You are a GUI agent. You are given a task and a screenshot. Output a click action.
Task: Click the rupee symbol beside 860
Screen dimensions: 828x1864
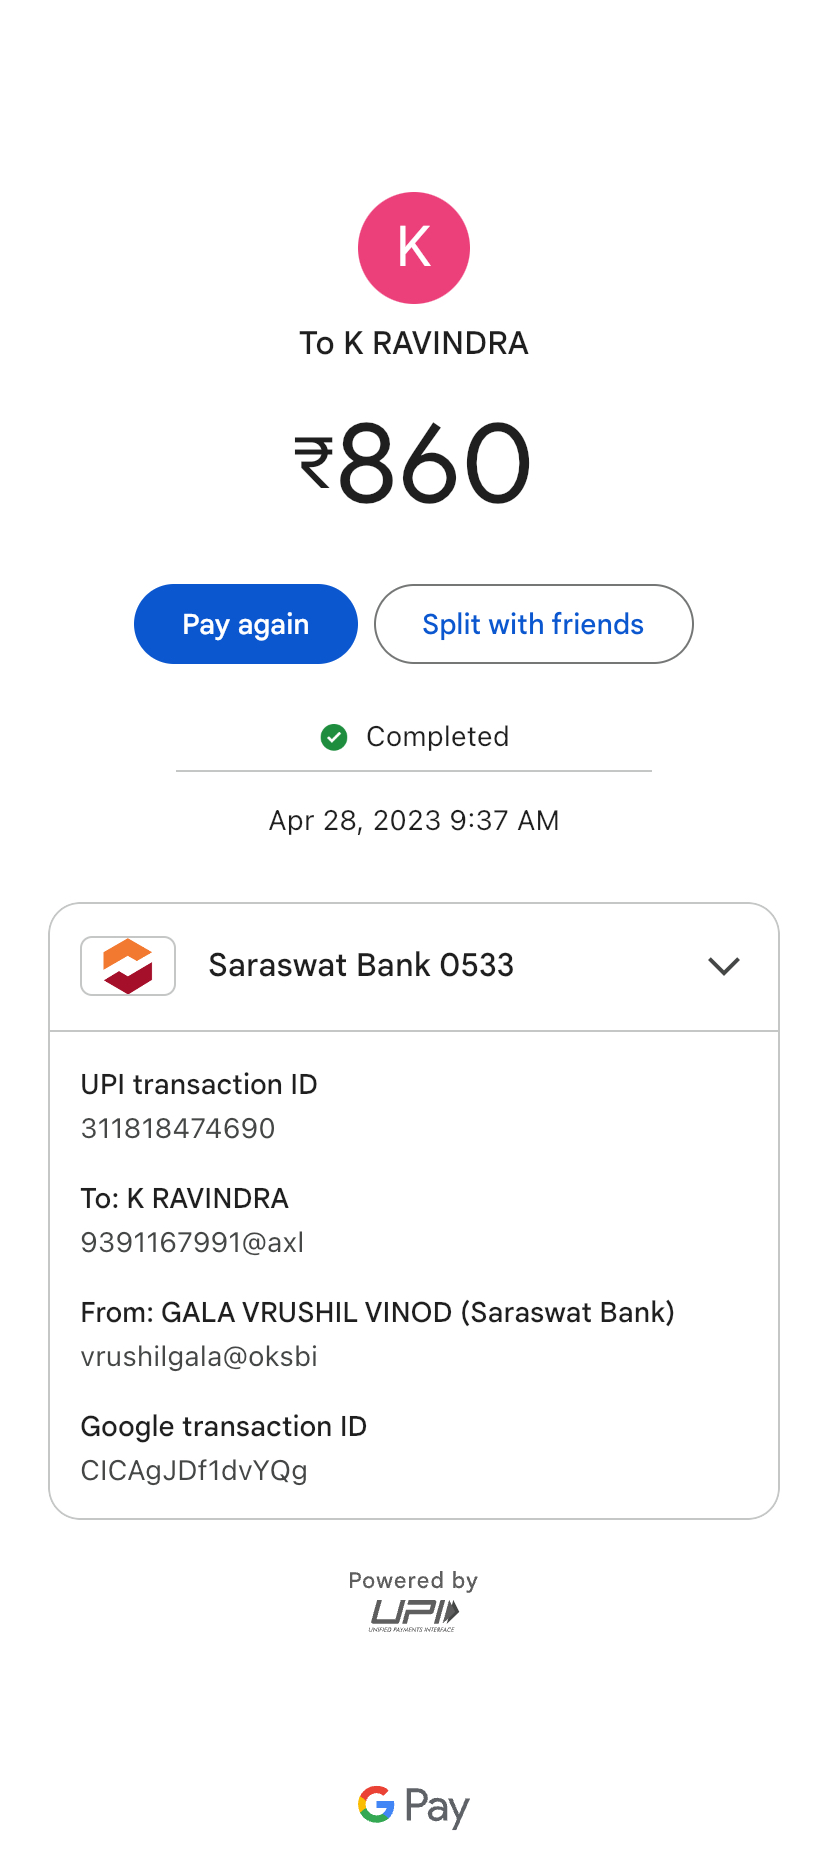[314, 463]
